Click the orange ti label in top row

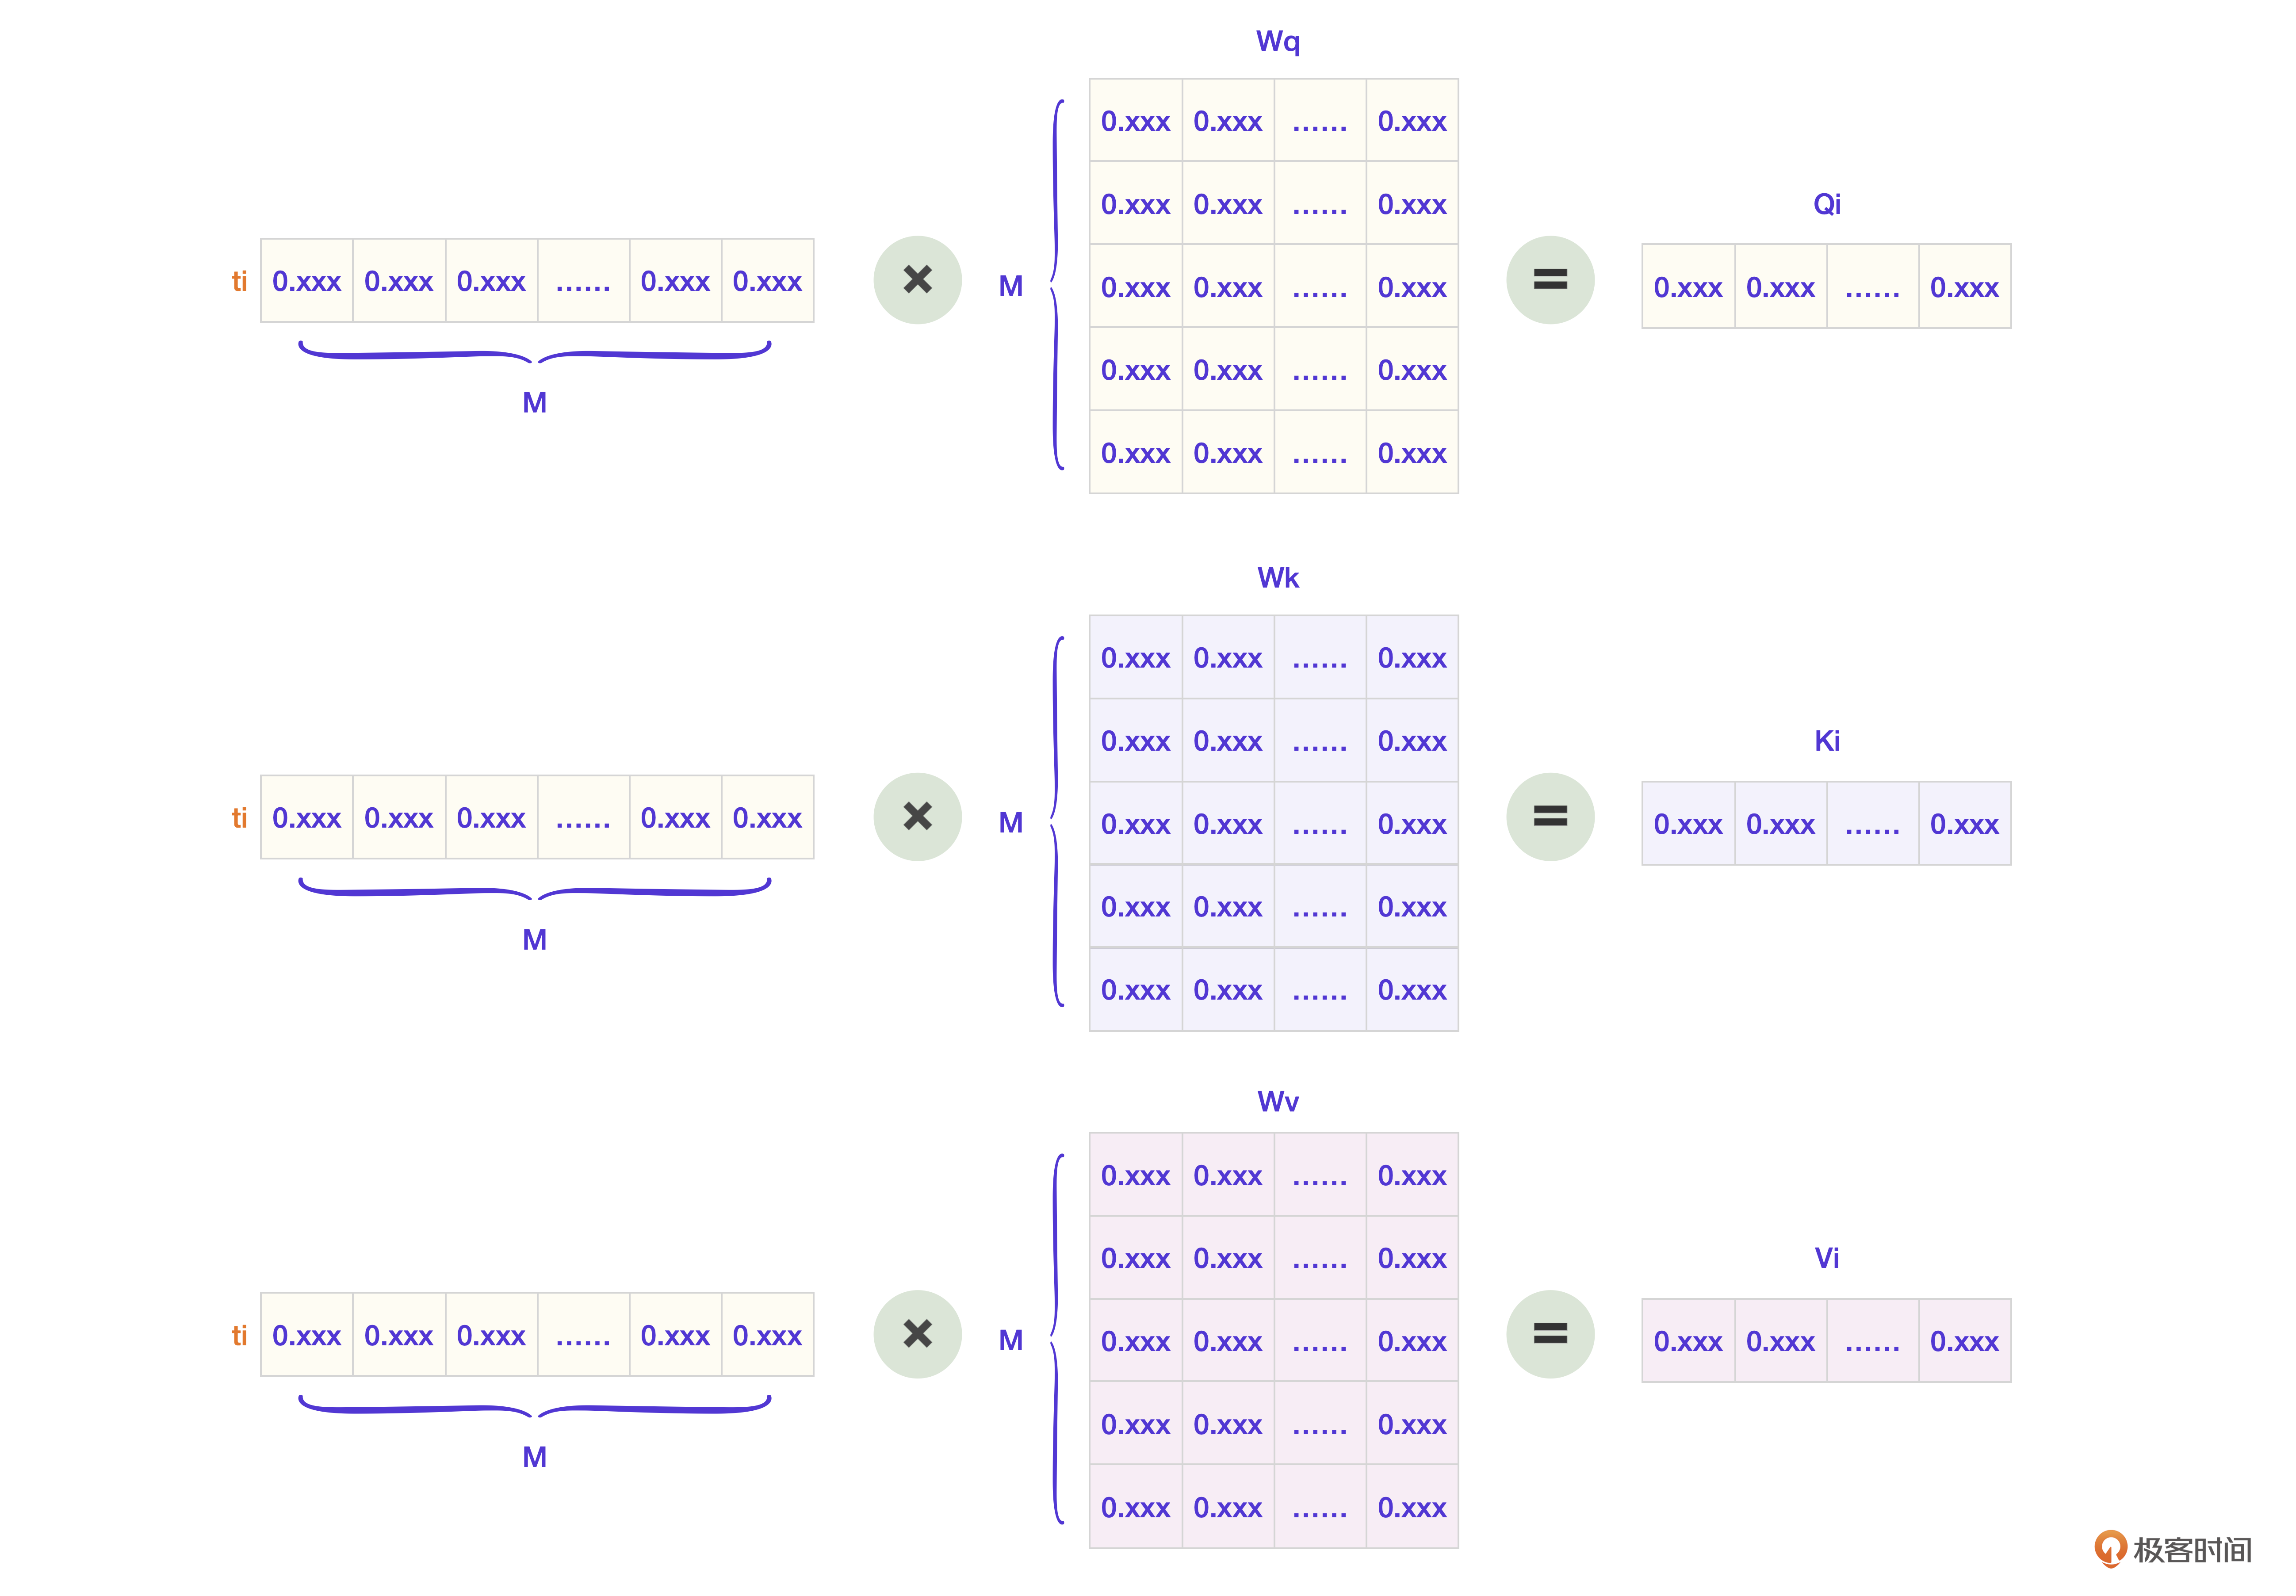pos(239,282)
